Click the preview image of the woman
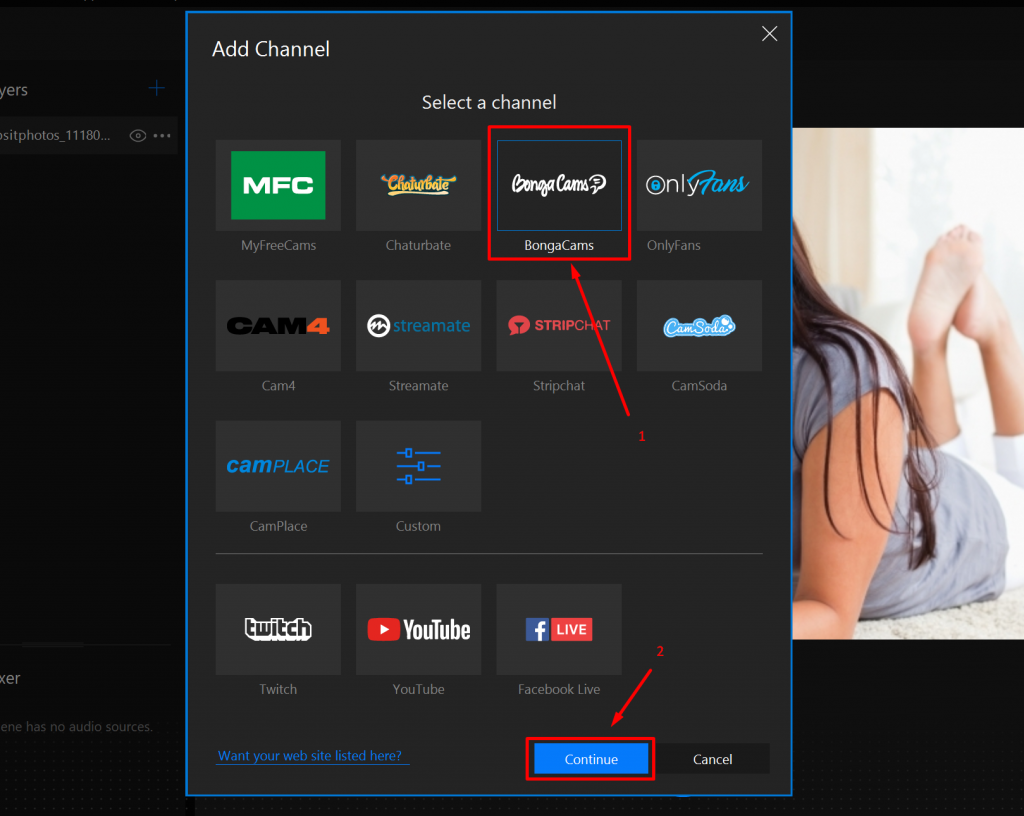This screenshot has width=1024, height=816. click(x=908, y=383)
